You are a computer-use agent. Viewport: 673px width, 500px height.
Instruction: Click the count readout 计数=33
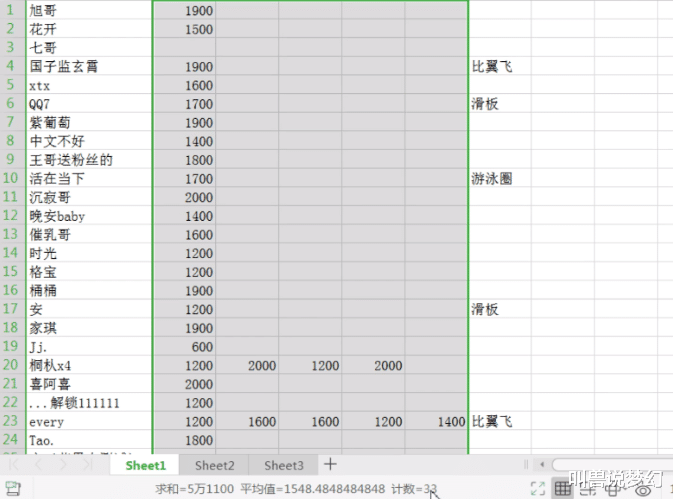414,489
